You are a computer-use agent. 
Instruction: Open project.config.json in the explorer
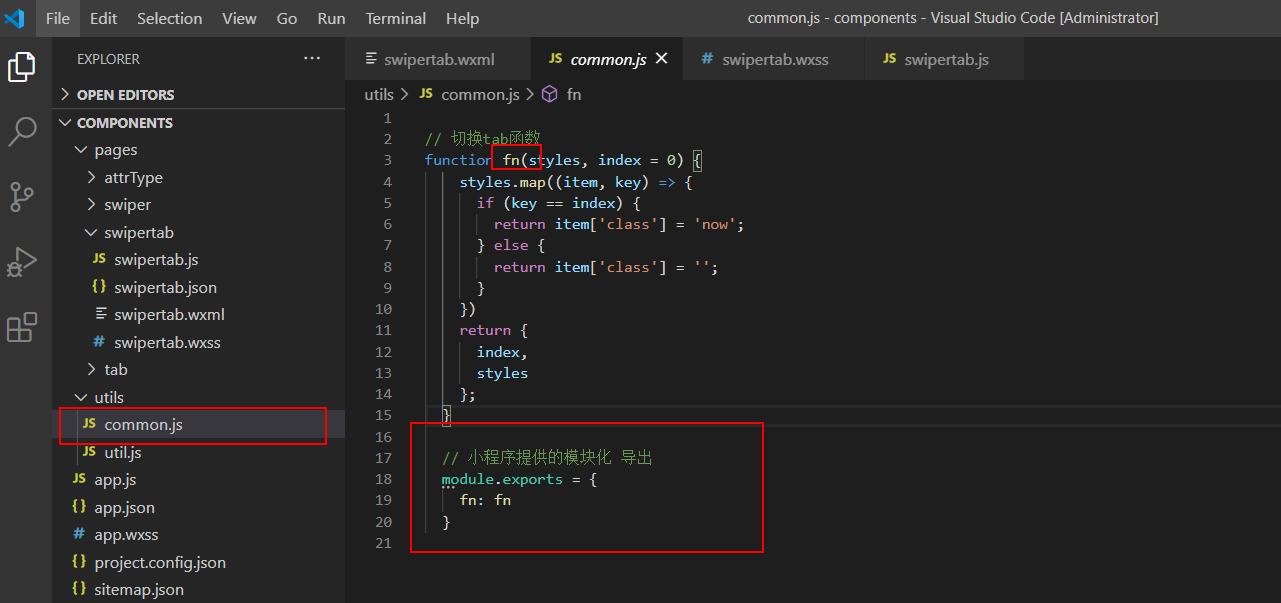tap(198, 563)
